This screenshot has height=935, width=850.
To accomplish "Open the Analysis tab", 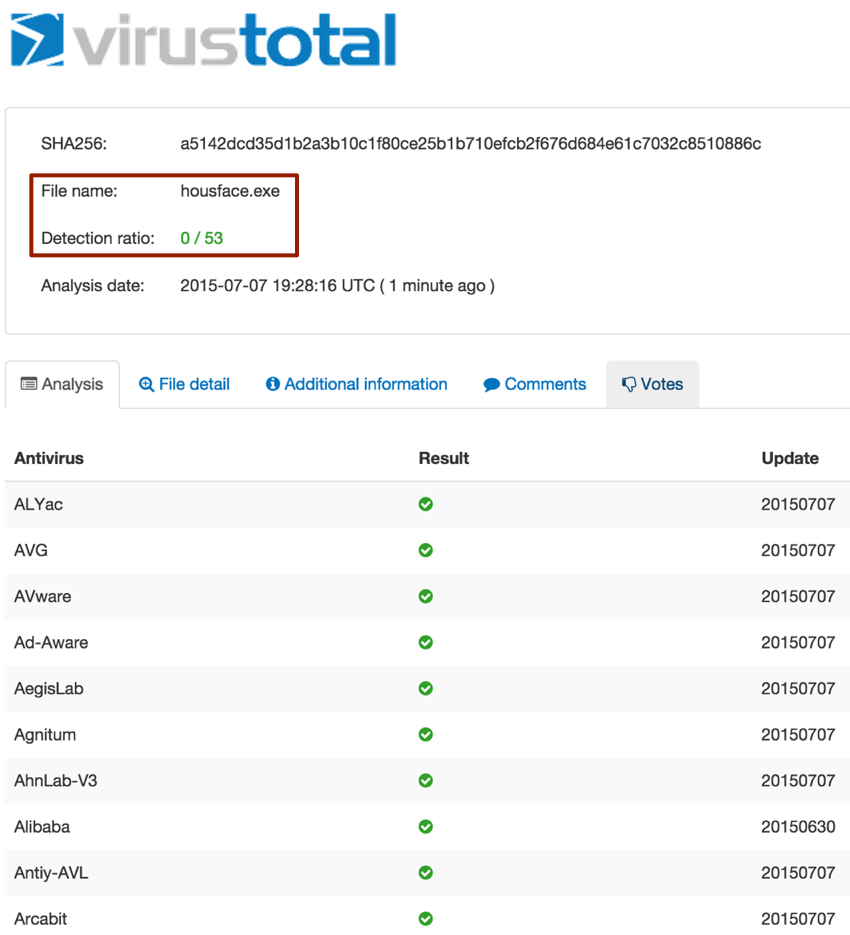I will click(x=62, y=385).
